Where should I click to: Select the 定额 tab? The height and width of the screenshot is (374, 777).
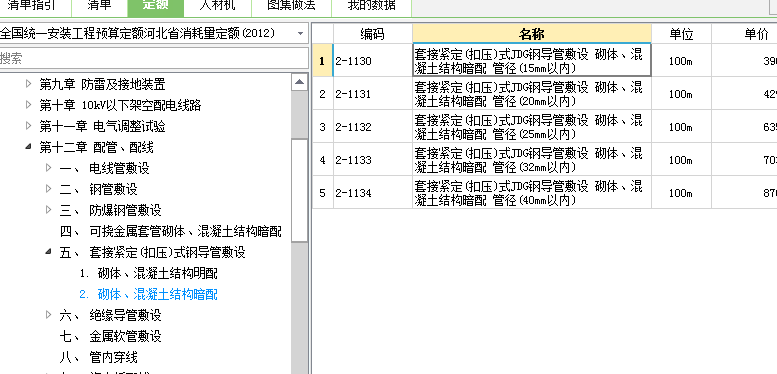click(156, 7)
